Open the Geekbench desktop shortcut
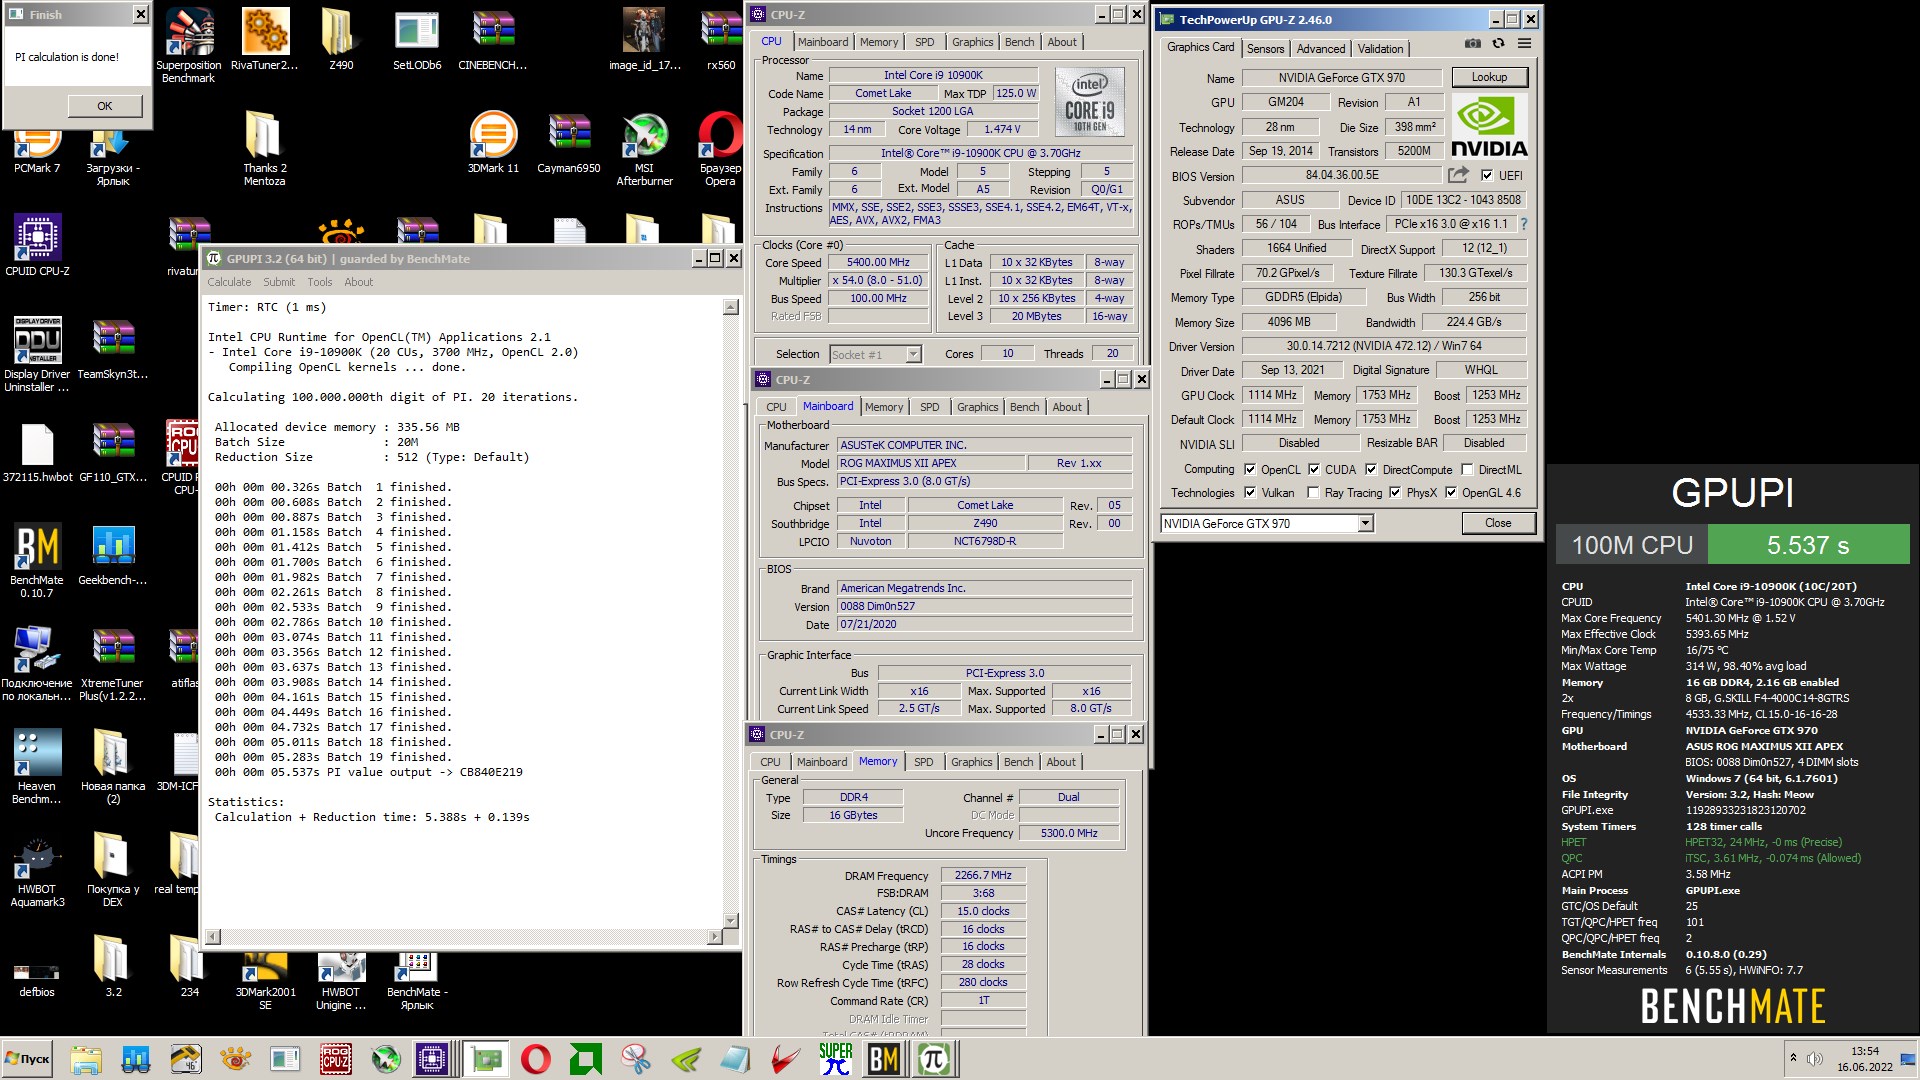This screenshot has height=1080, width=1920. (x=113, y=554)
